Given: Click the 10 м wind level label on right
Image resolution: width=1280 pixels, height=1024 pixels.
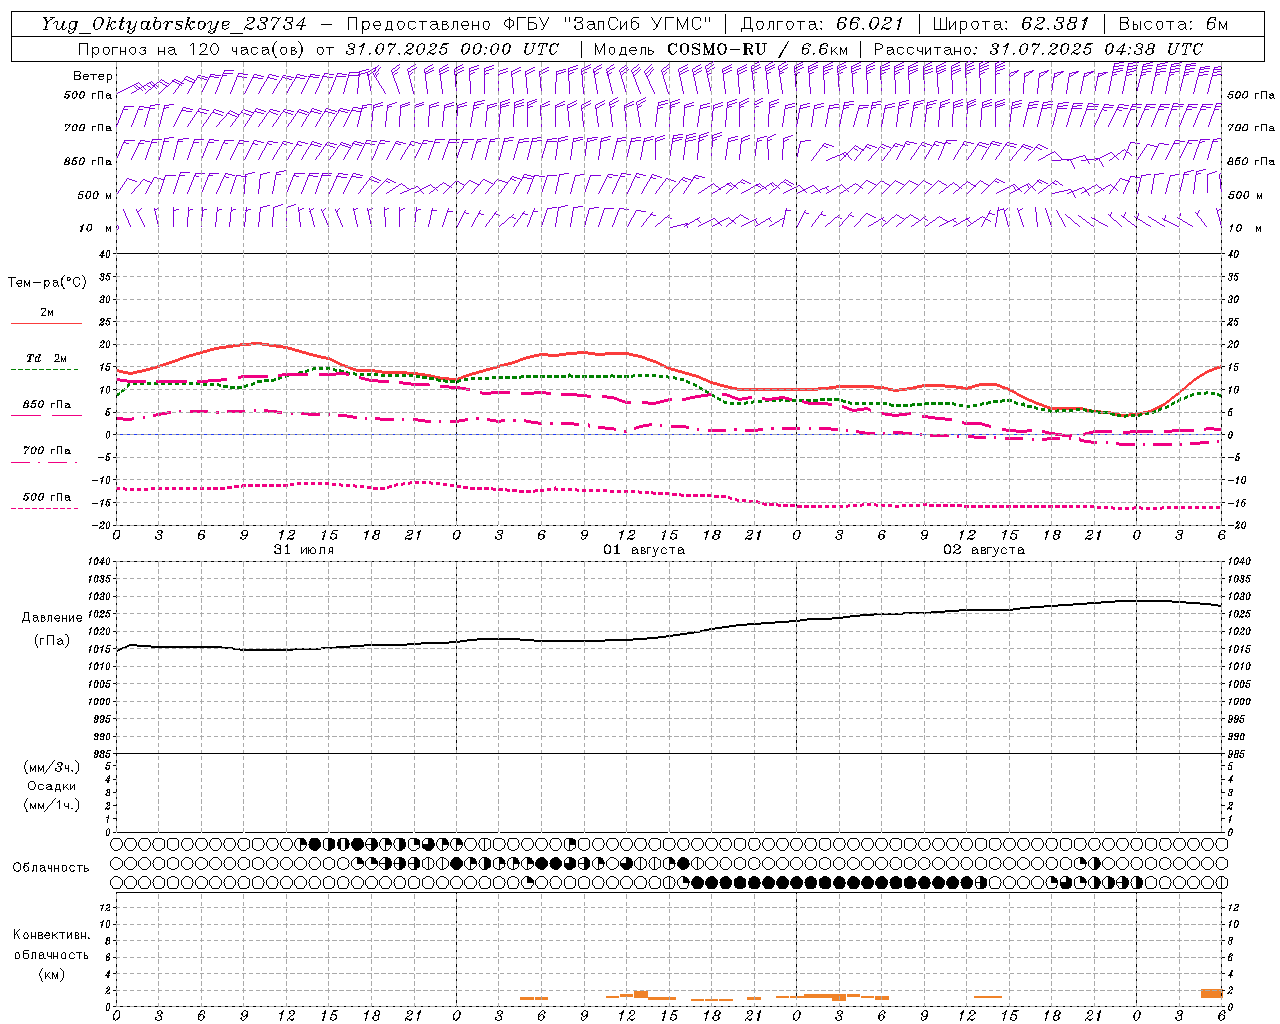Looking at the screenshot, I should tap(1245, 228).
